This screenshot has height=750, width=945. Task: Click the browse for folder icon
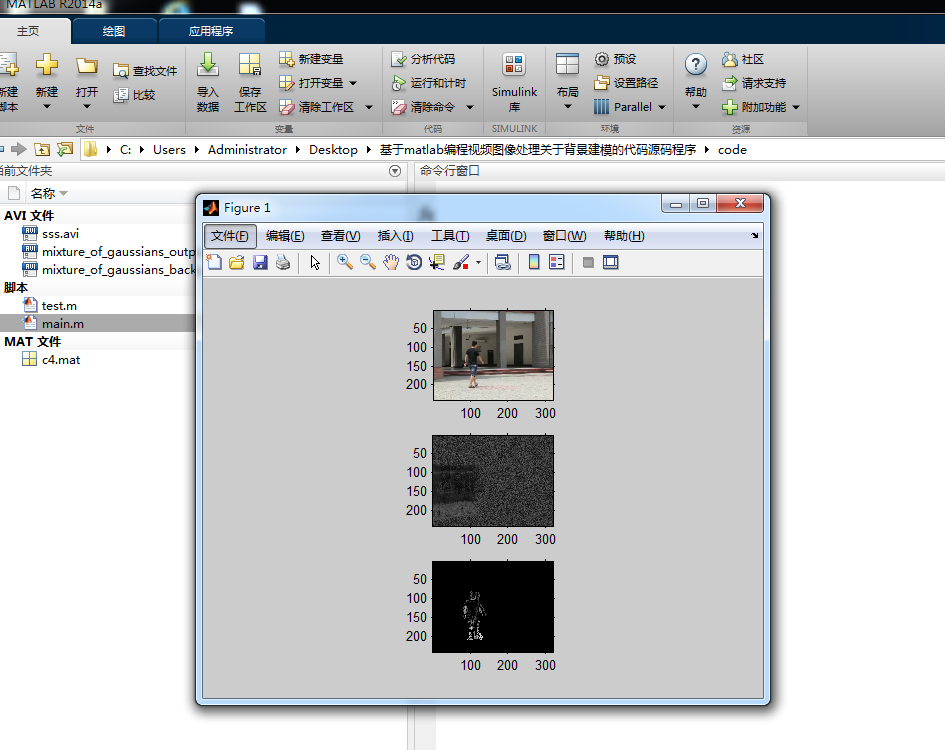coord(65,149)
